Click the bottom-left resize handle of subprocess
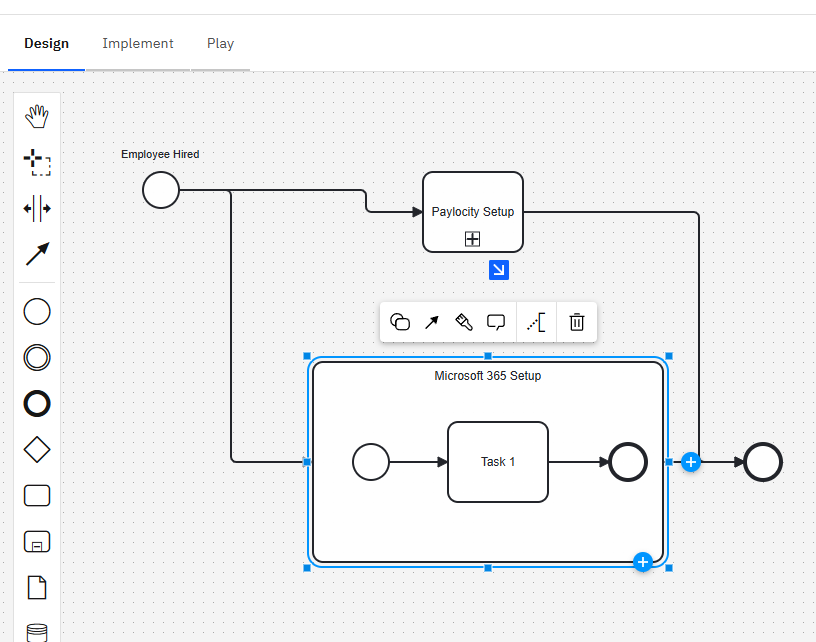Viewport: 816px width, 642px height. click(307, 568)
